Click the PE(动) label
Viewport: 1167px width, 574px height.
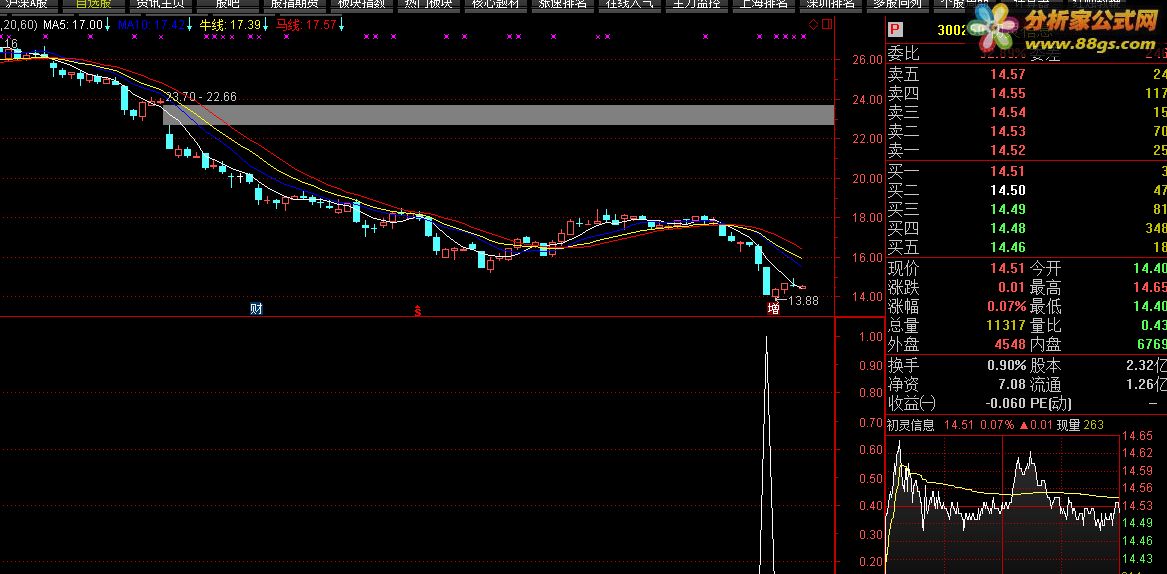pos(1051,404)
